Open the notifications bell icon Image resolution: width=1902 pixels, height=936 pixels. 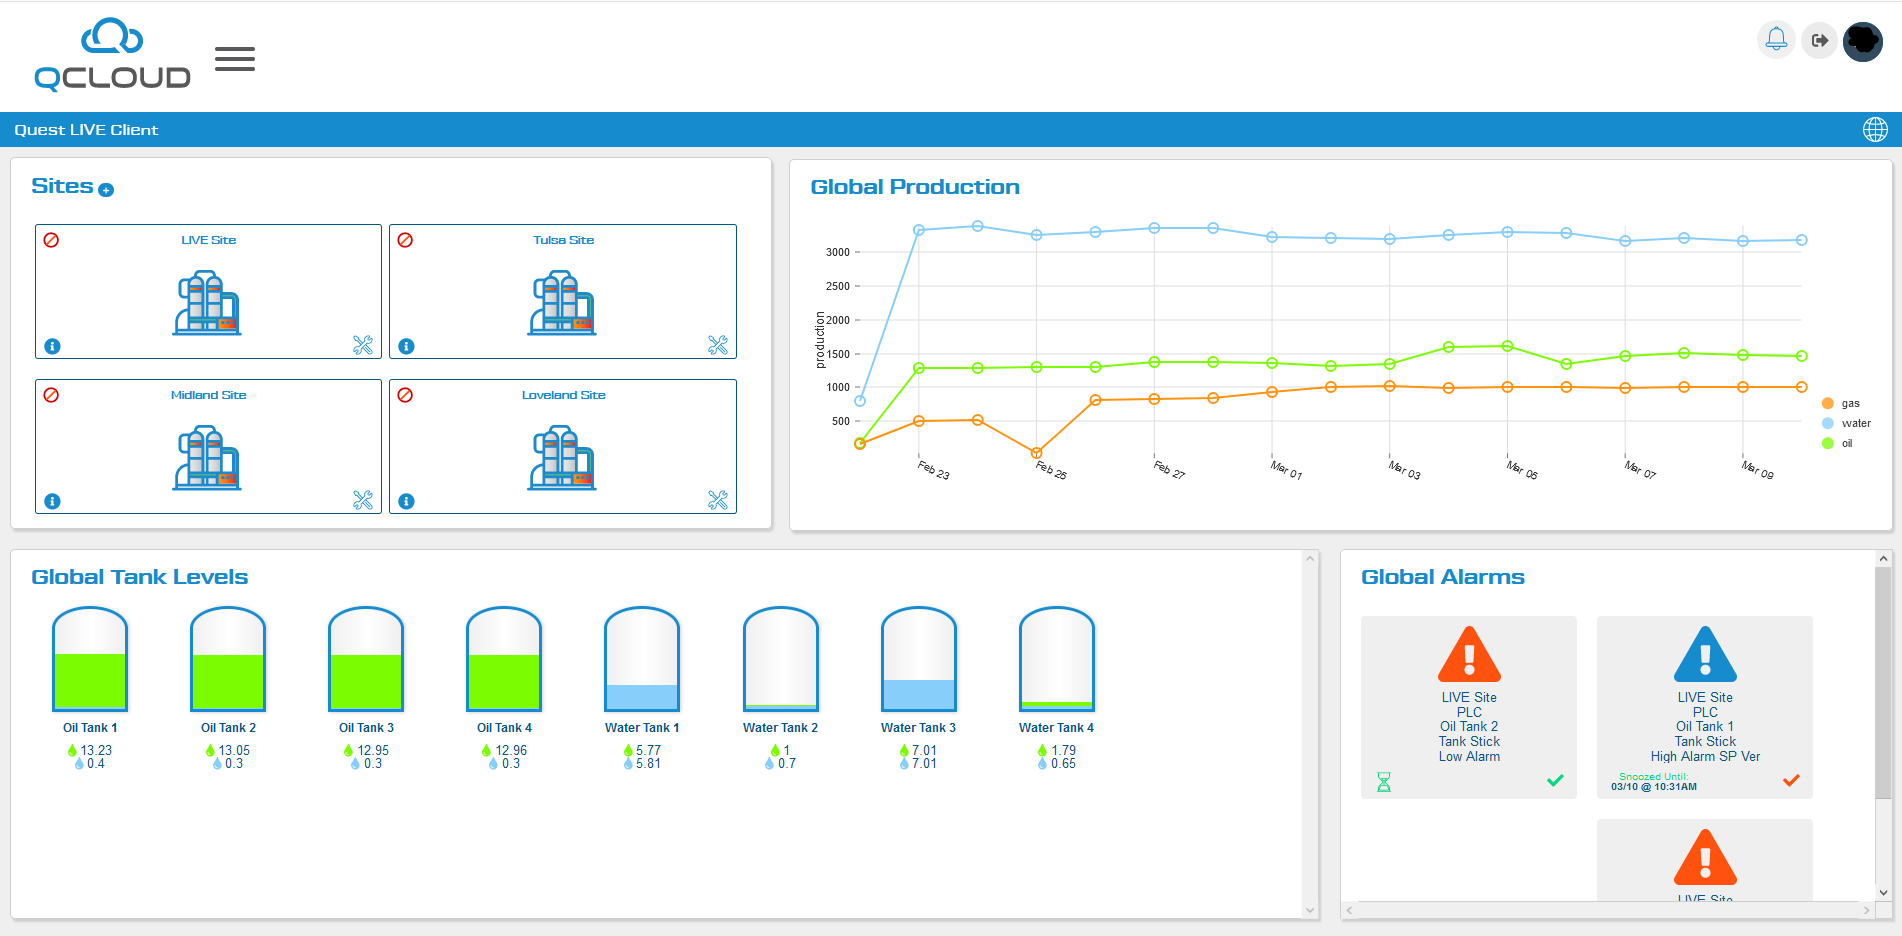[1776, 40]
